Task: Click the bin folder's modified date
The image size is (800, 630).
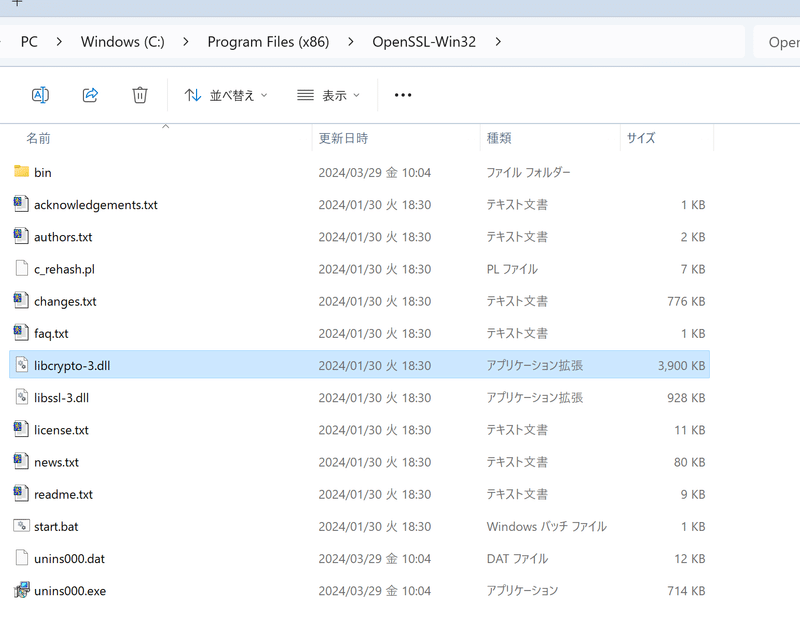Action: point(374,172)
